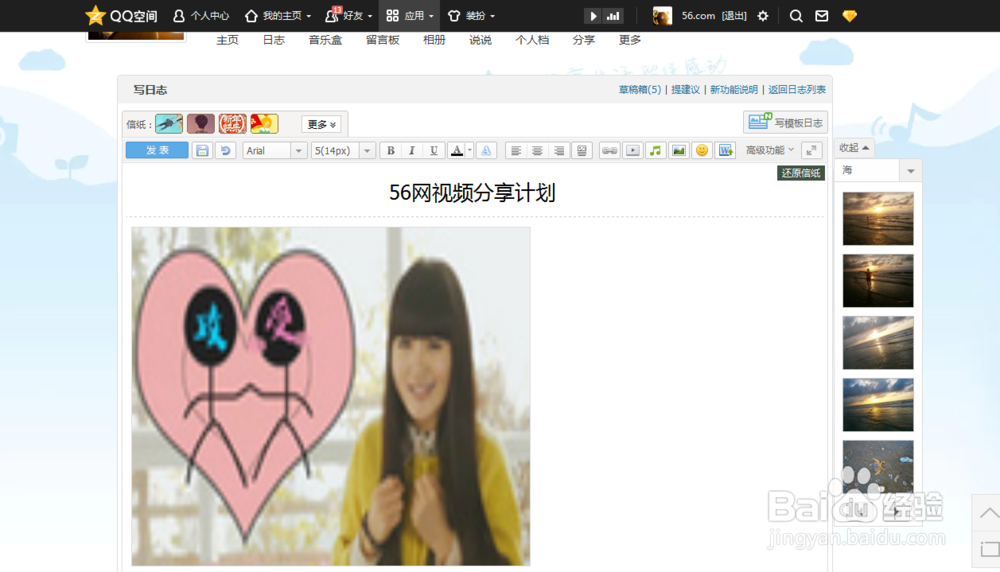Import a Word document with the W icon
Screen dimensions: 1000x572
point(725,150)
